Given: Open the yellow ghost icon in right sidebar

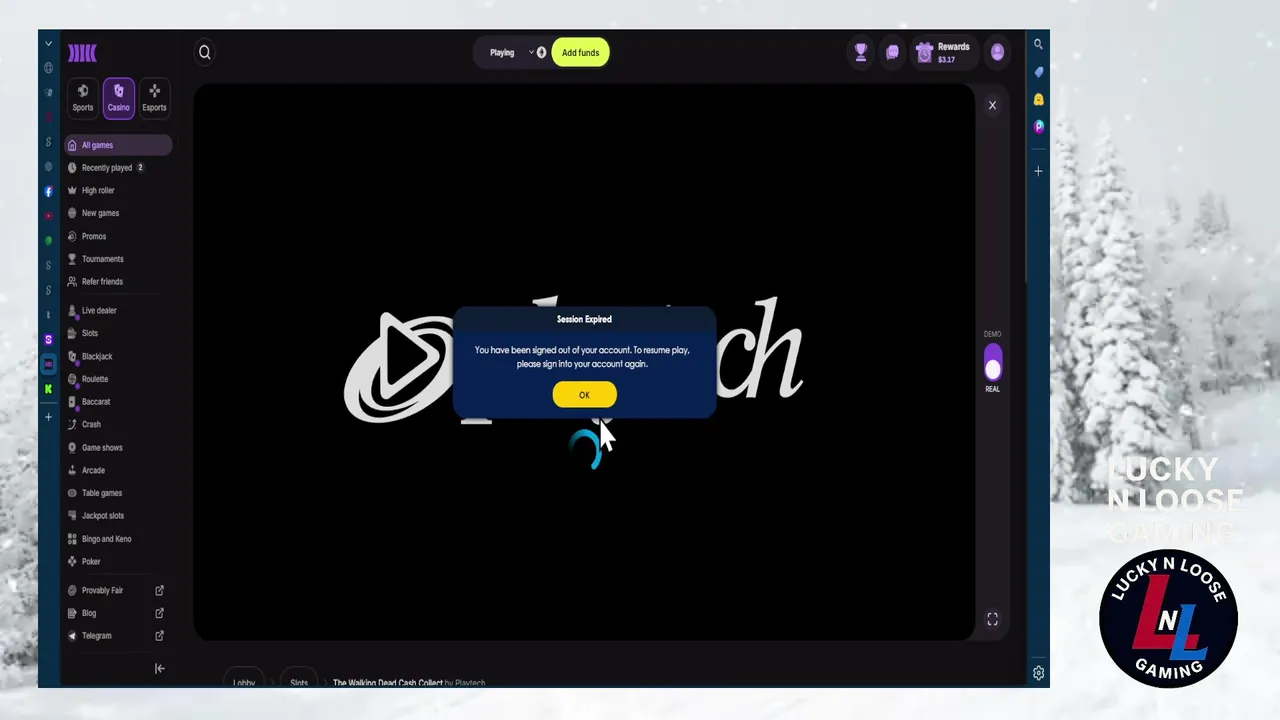Looking at the screenshot, I should click(x=1038, y=99).
